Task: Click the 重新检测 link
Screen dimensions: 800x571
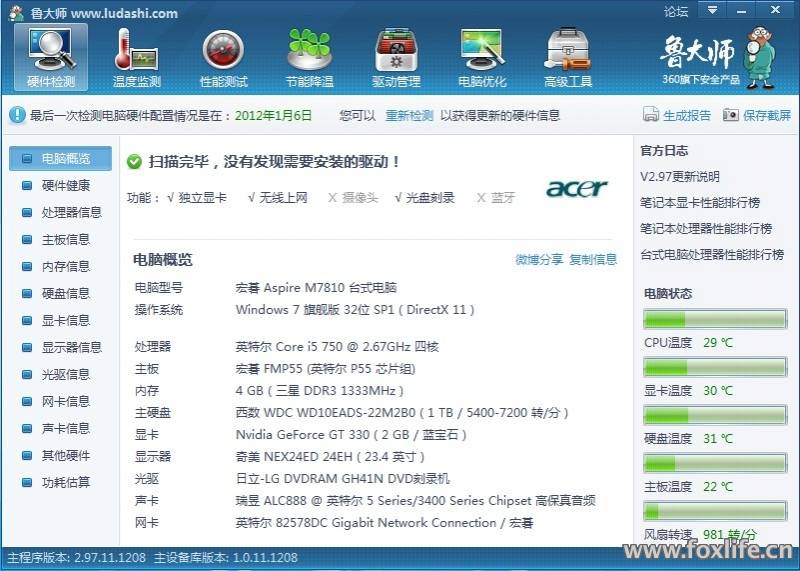Action: 409,116
